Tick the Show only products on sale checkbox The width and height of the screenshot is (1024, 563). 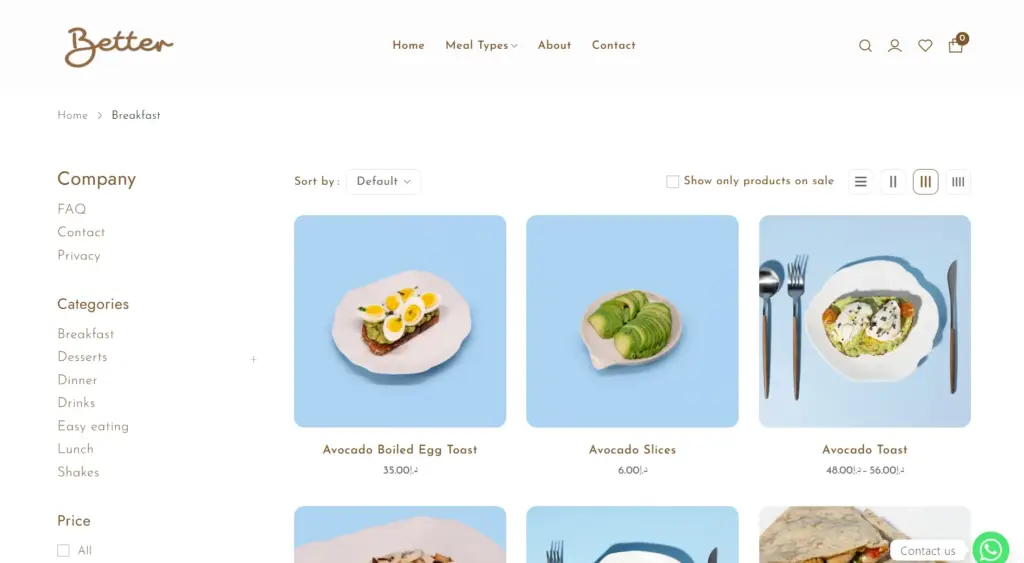coord(672,182)
